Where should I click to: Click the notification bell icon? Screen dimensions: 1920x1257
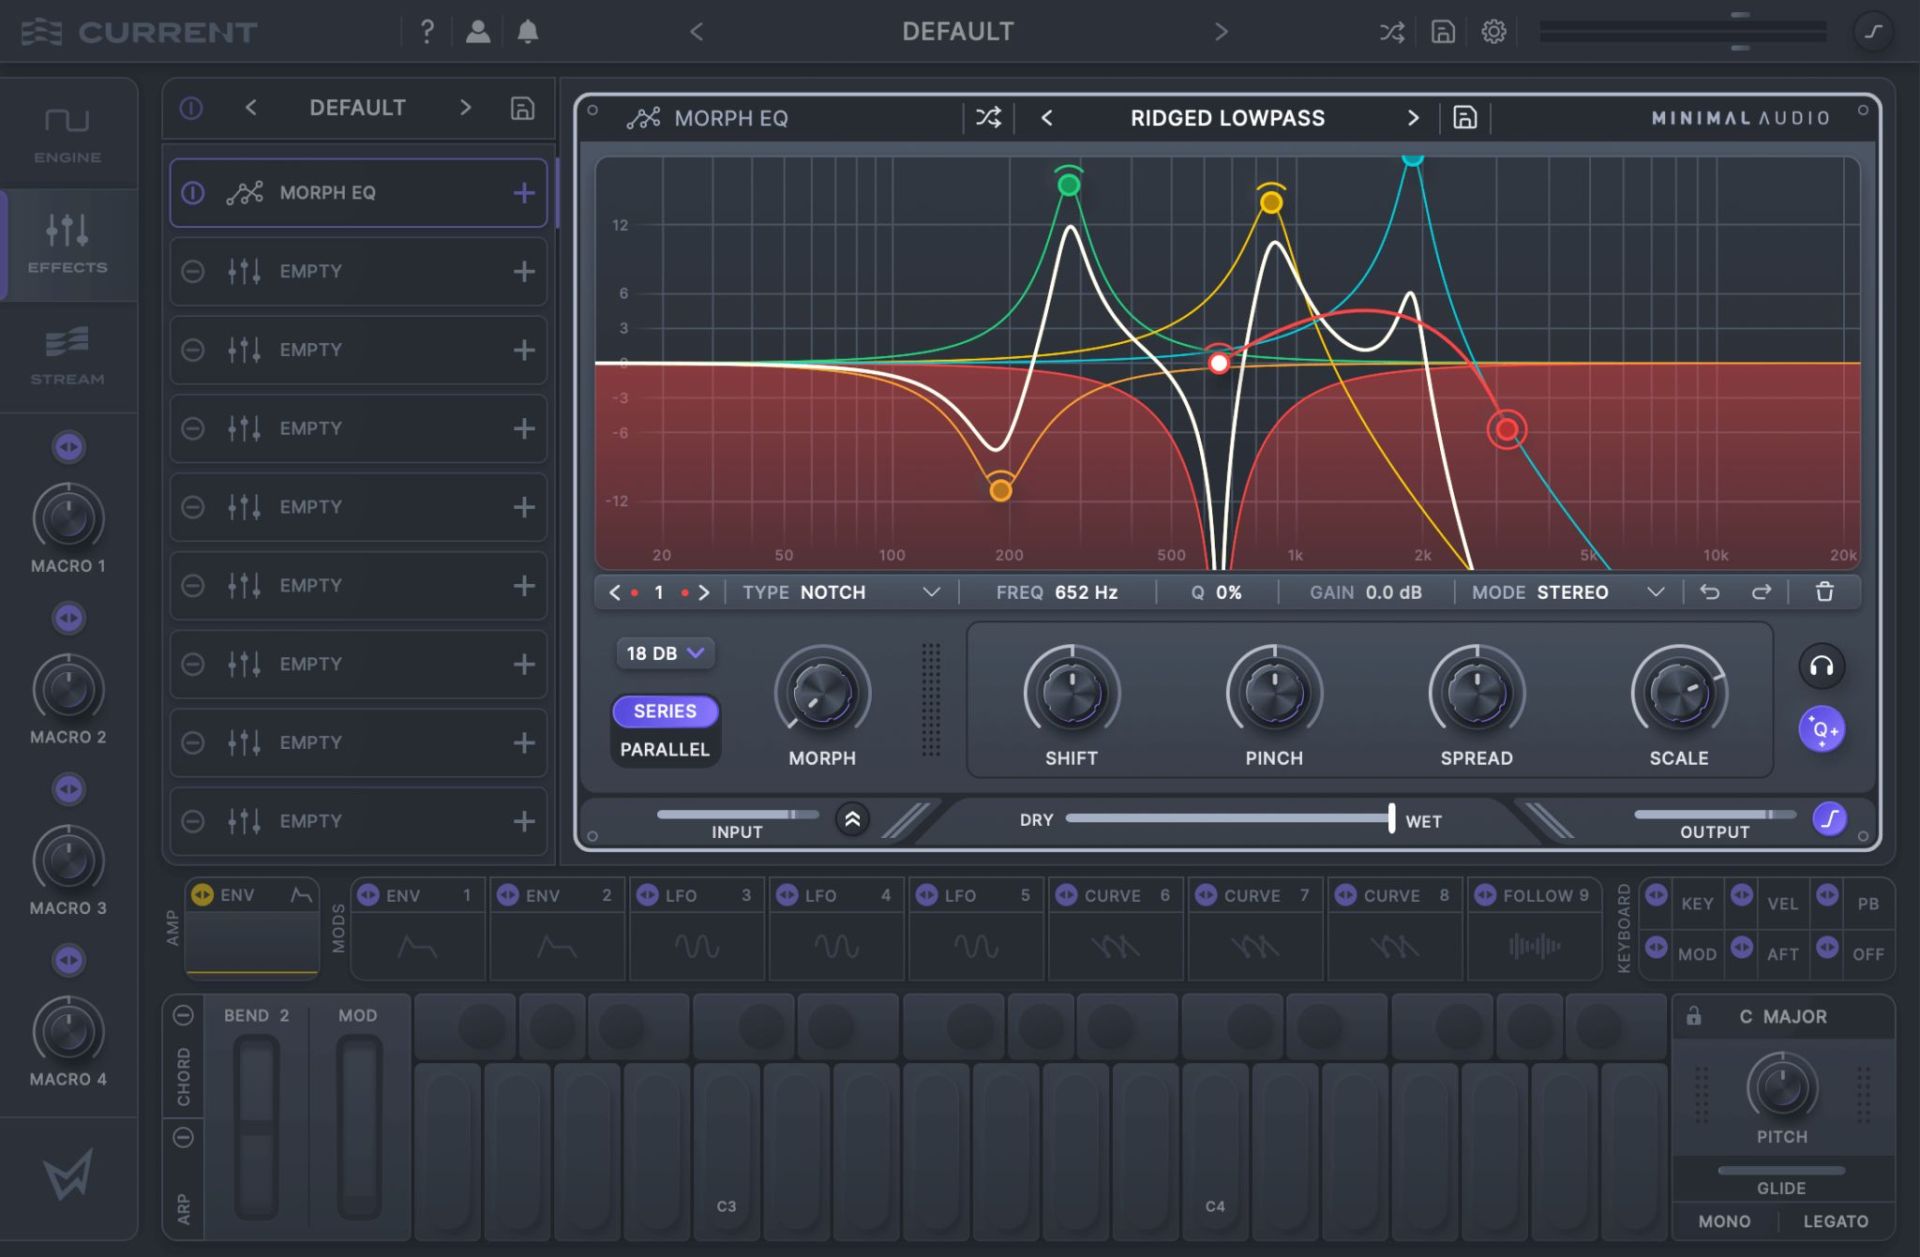point(528,32)
